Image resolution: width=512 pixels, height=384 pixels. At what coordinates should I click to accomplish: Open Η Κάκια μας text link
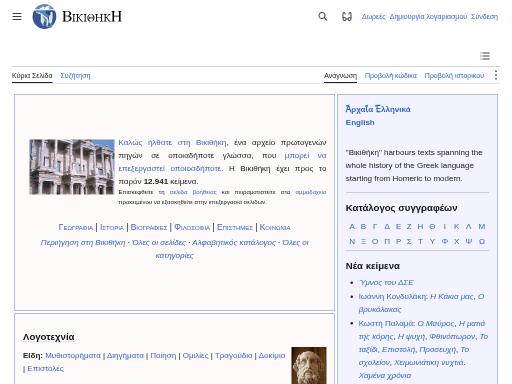pos(452,296)
